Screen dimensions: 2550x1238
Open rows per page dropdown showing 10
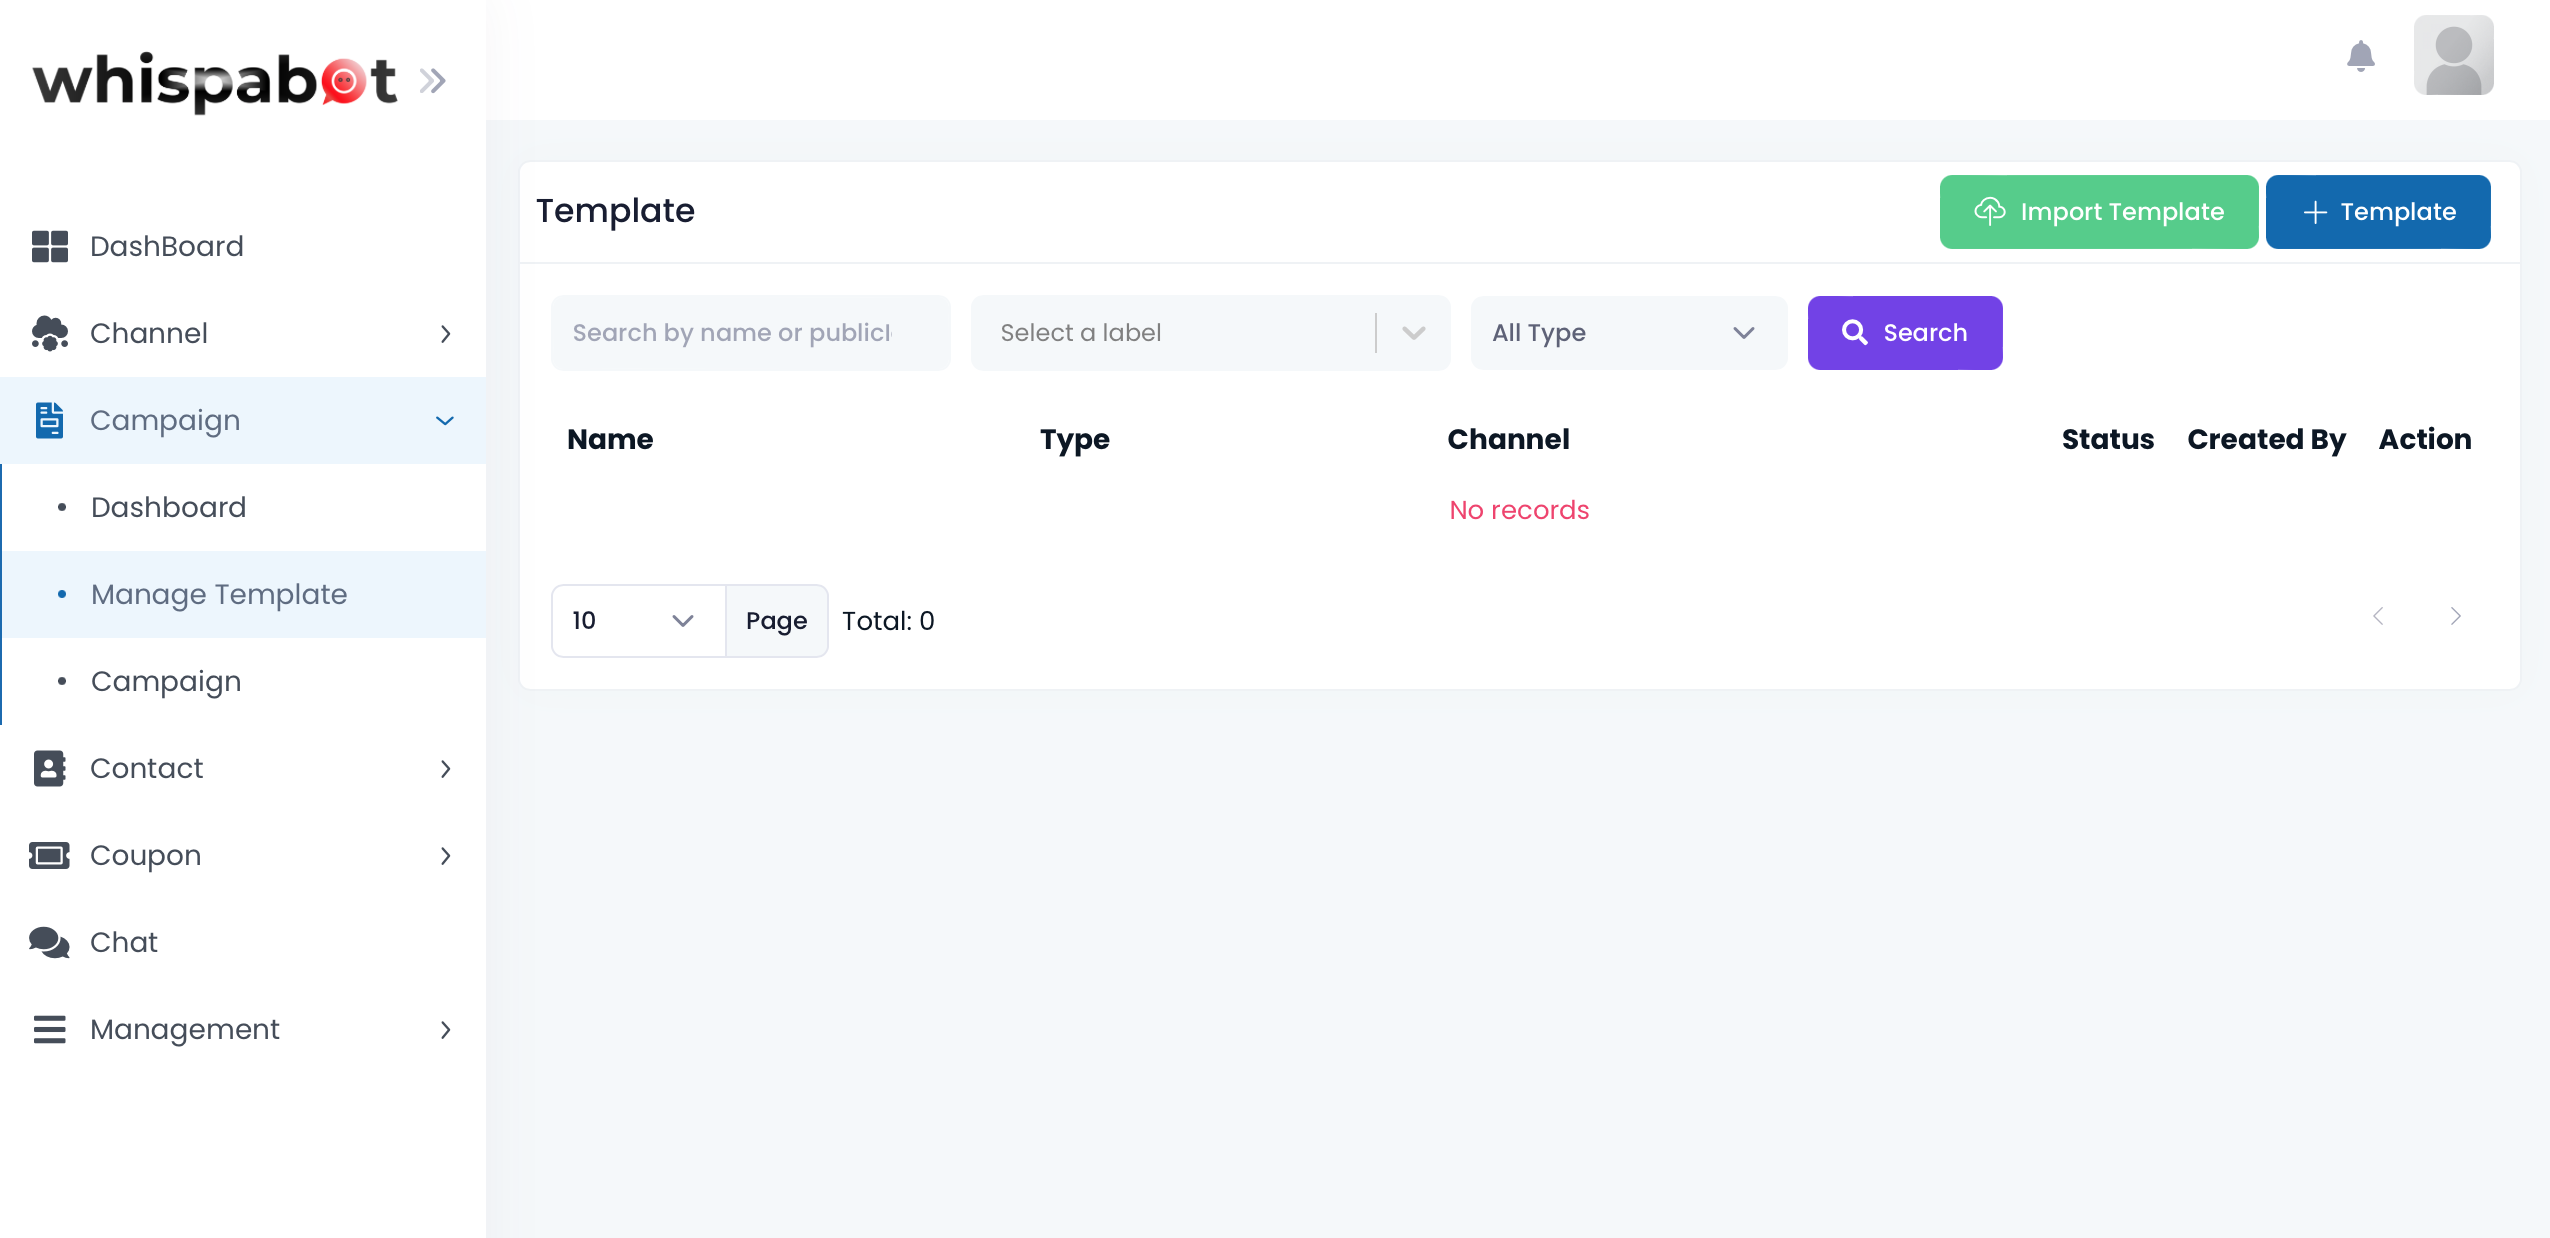[638, 621]
